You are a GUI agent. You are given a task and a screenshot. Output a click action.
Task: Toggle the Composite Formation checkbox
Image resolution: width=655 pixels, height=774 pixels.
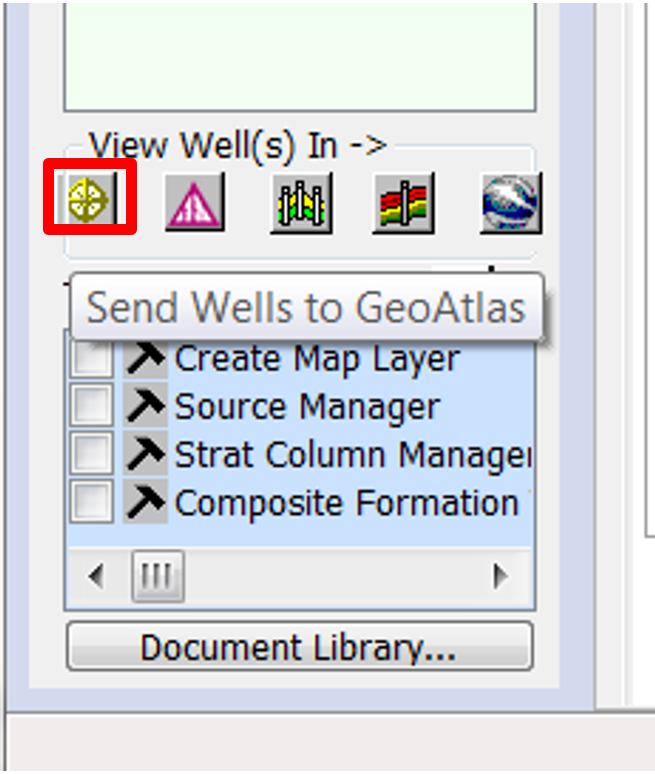pyautogui.click(x=92, y=501)
